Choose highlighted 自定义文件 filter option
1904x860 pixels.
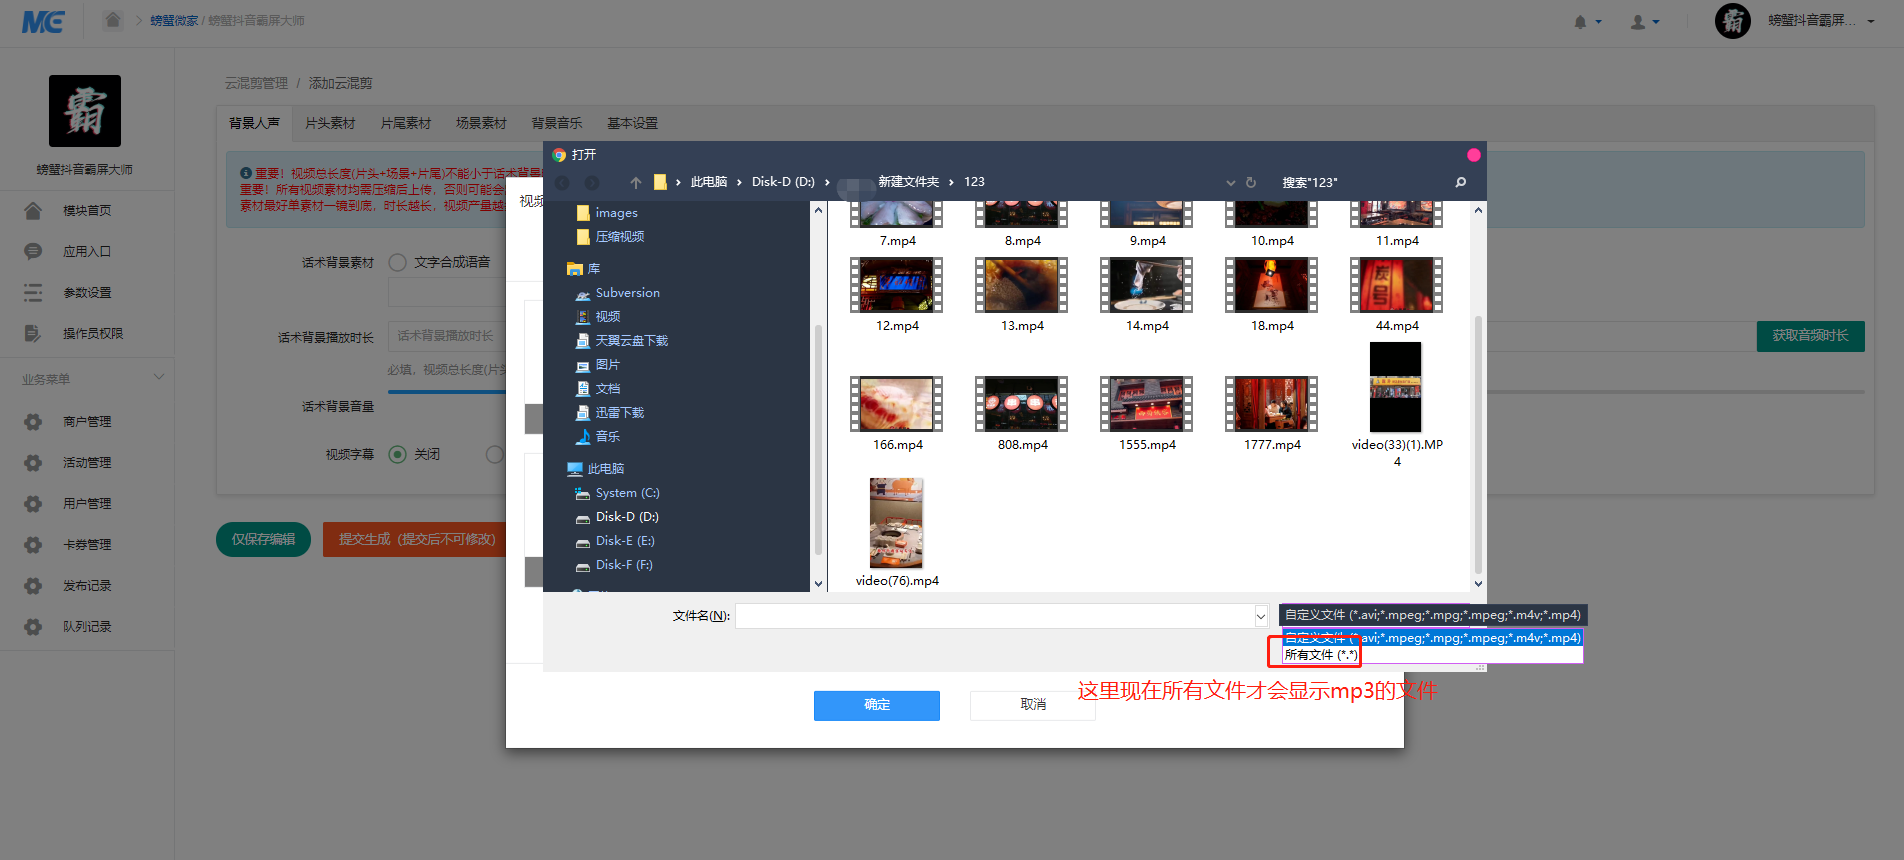pos(1432,638)
